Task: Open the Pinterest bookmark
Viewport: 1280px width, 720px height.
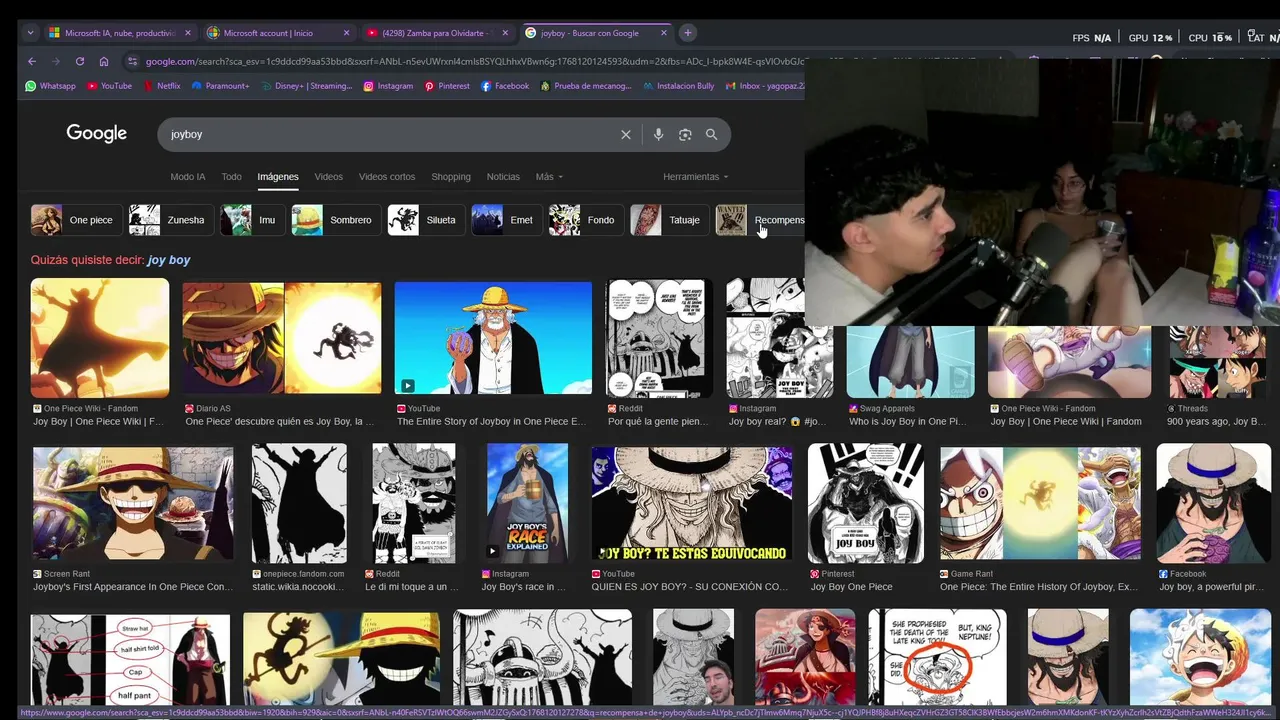Action: (447, 86)
